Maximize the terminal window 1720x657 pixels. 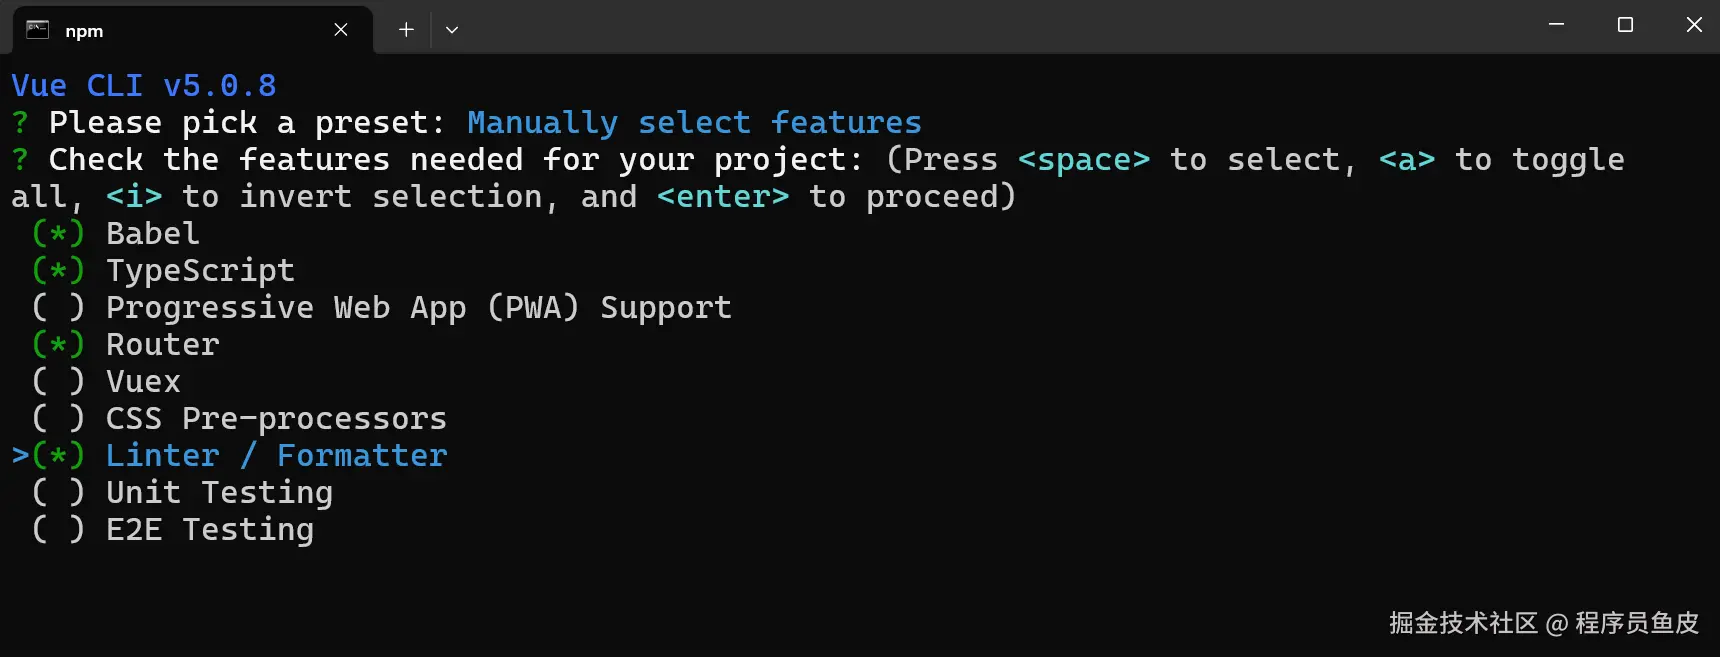pos(1625,25)
